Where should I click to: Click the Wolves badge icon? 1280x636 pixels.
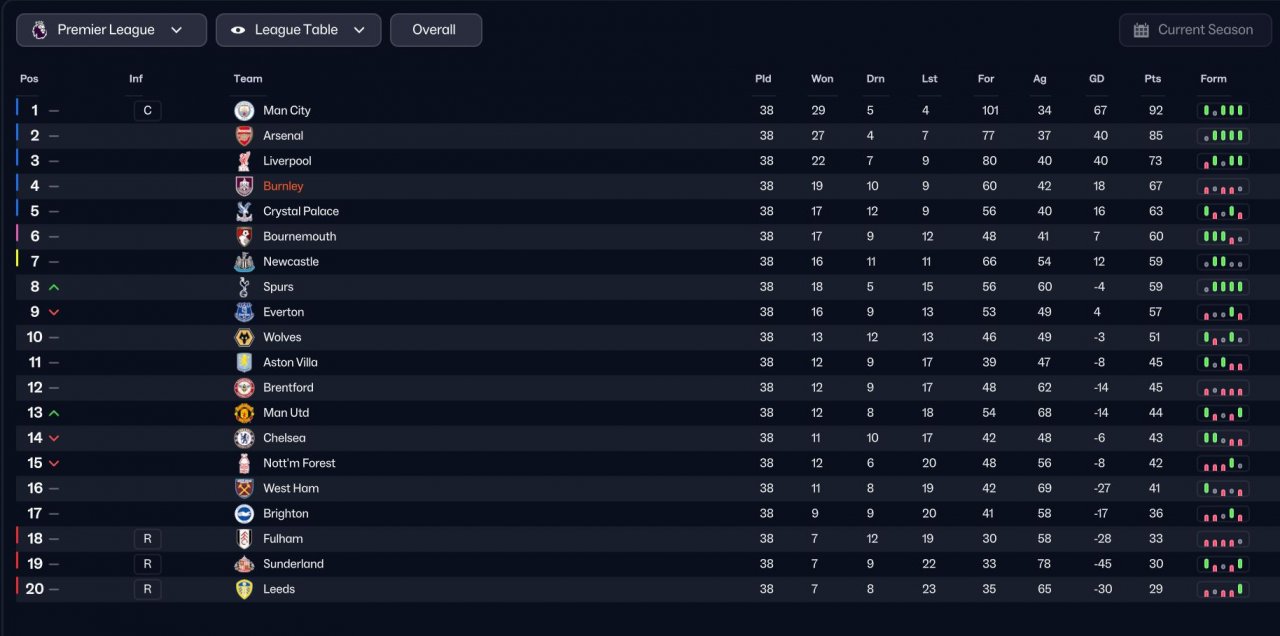click(x=244, y=338)
